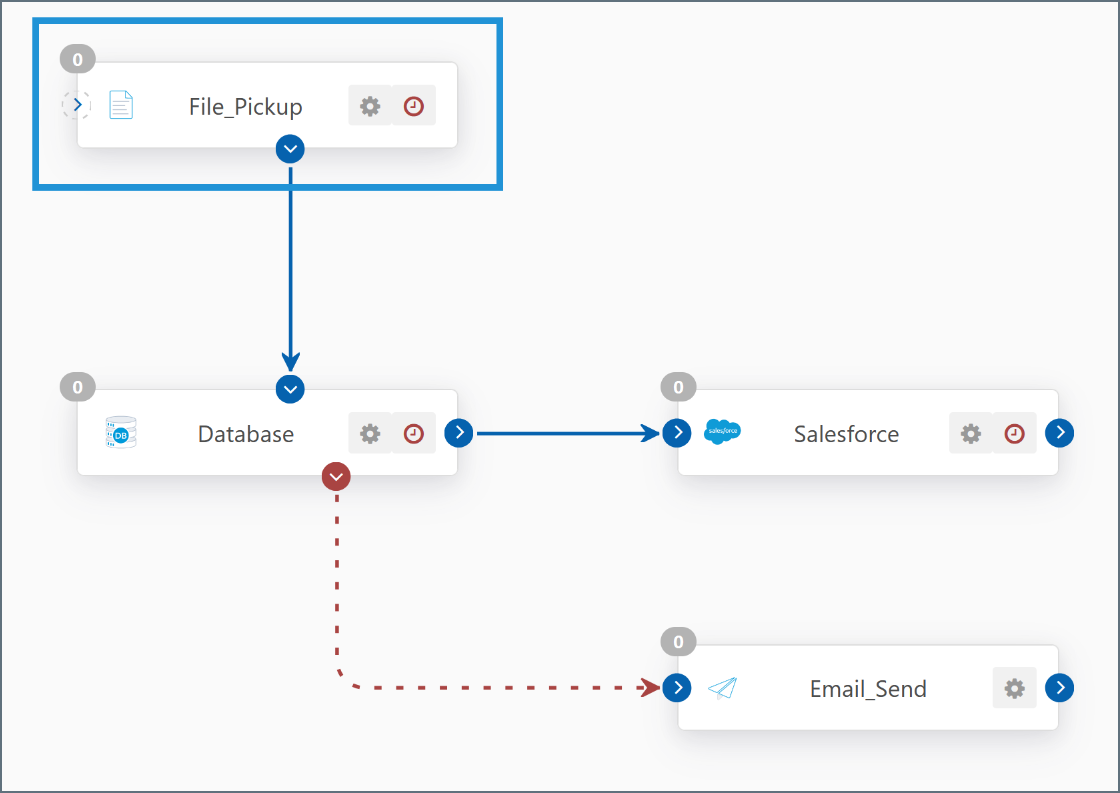Viewport: 1120px width, 793px height.
Task: Click Database clock schedule icon
Action: tap(414, 433)
